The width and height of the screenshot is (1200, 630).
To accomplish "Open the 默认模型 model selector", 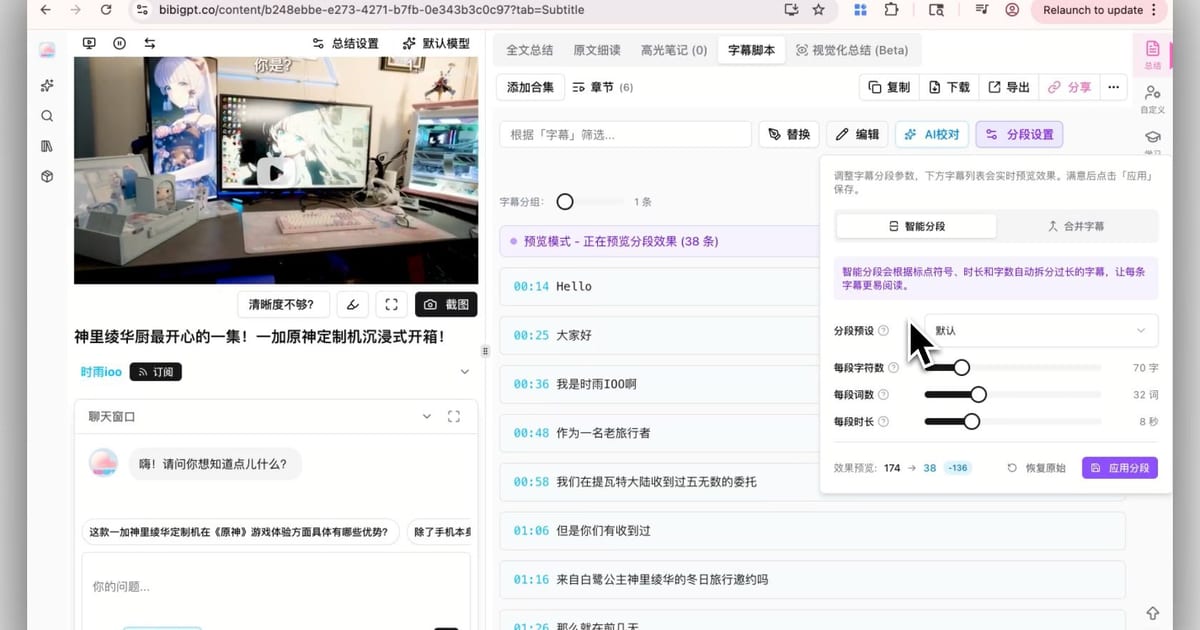I will [x=436, y=44].
